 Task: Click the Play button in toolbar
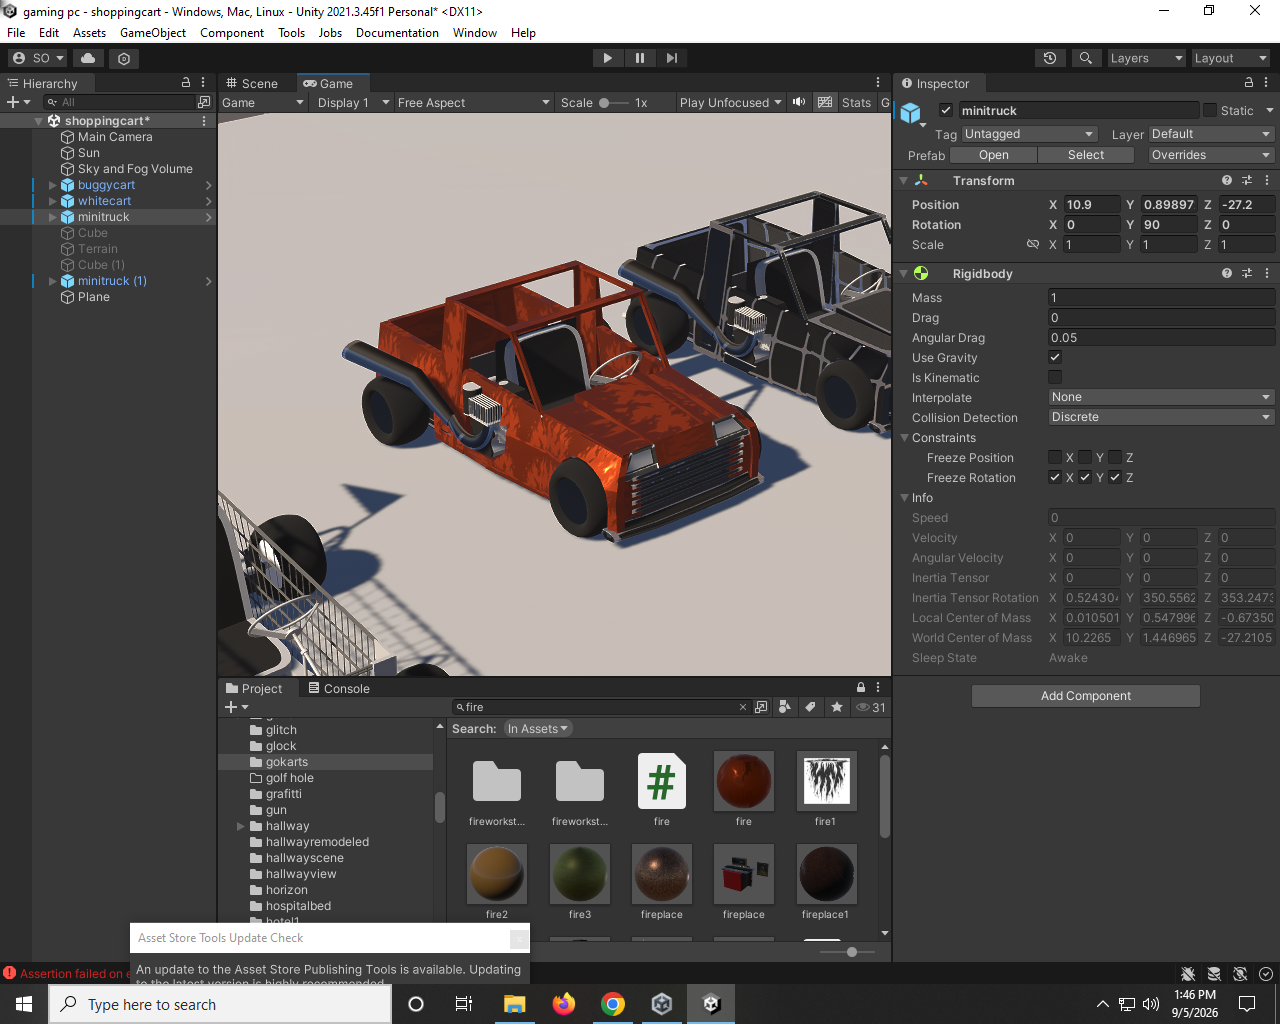pos(607,58)
